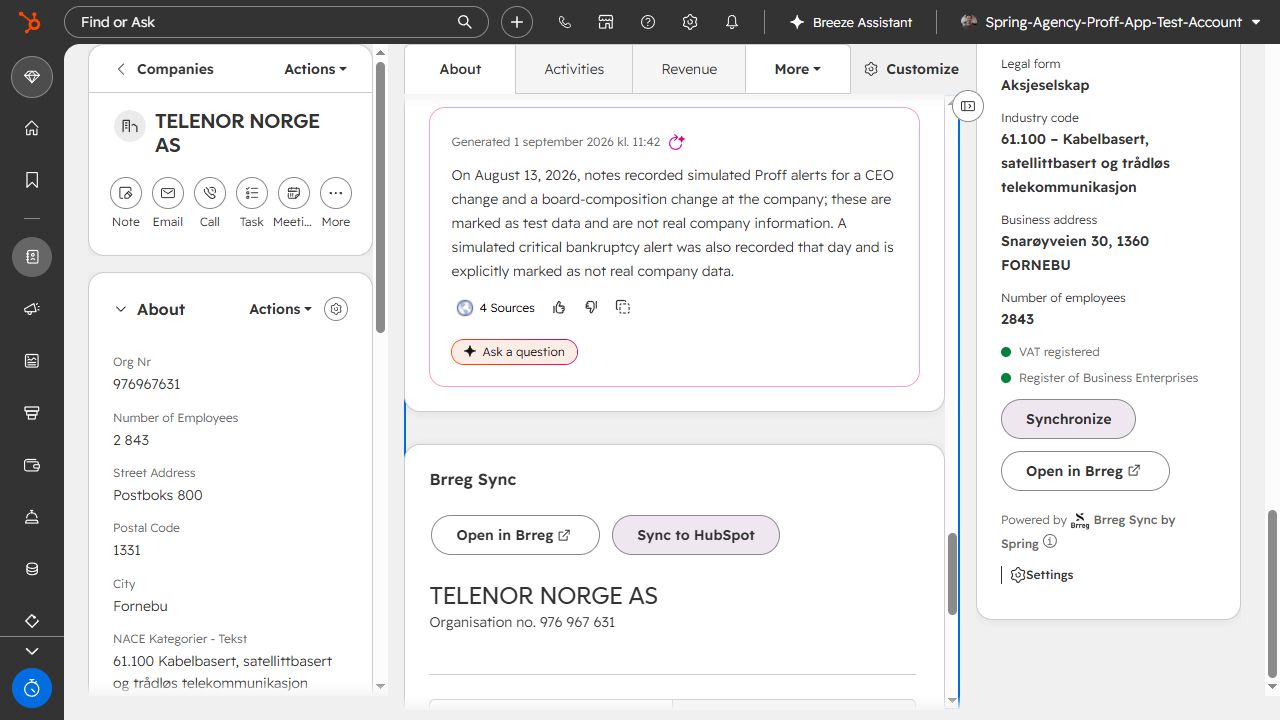
Task: Click the left panel vertical scrollbar
Action: point(380,198)
